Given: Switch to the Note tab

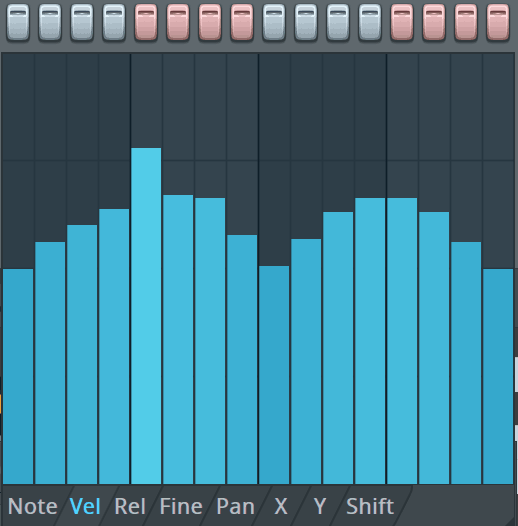Looking at the screenshot, I should tap(33, 506).
